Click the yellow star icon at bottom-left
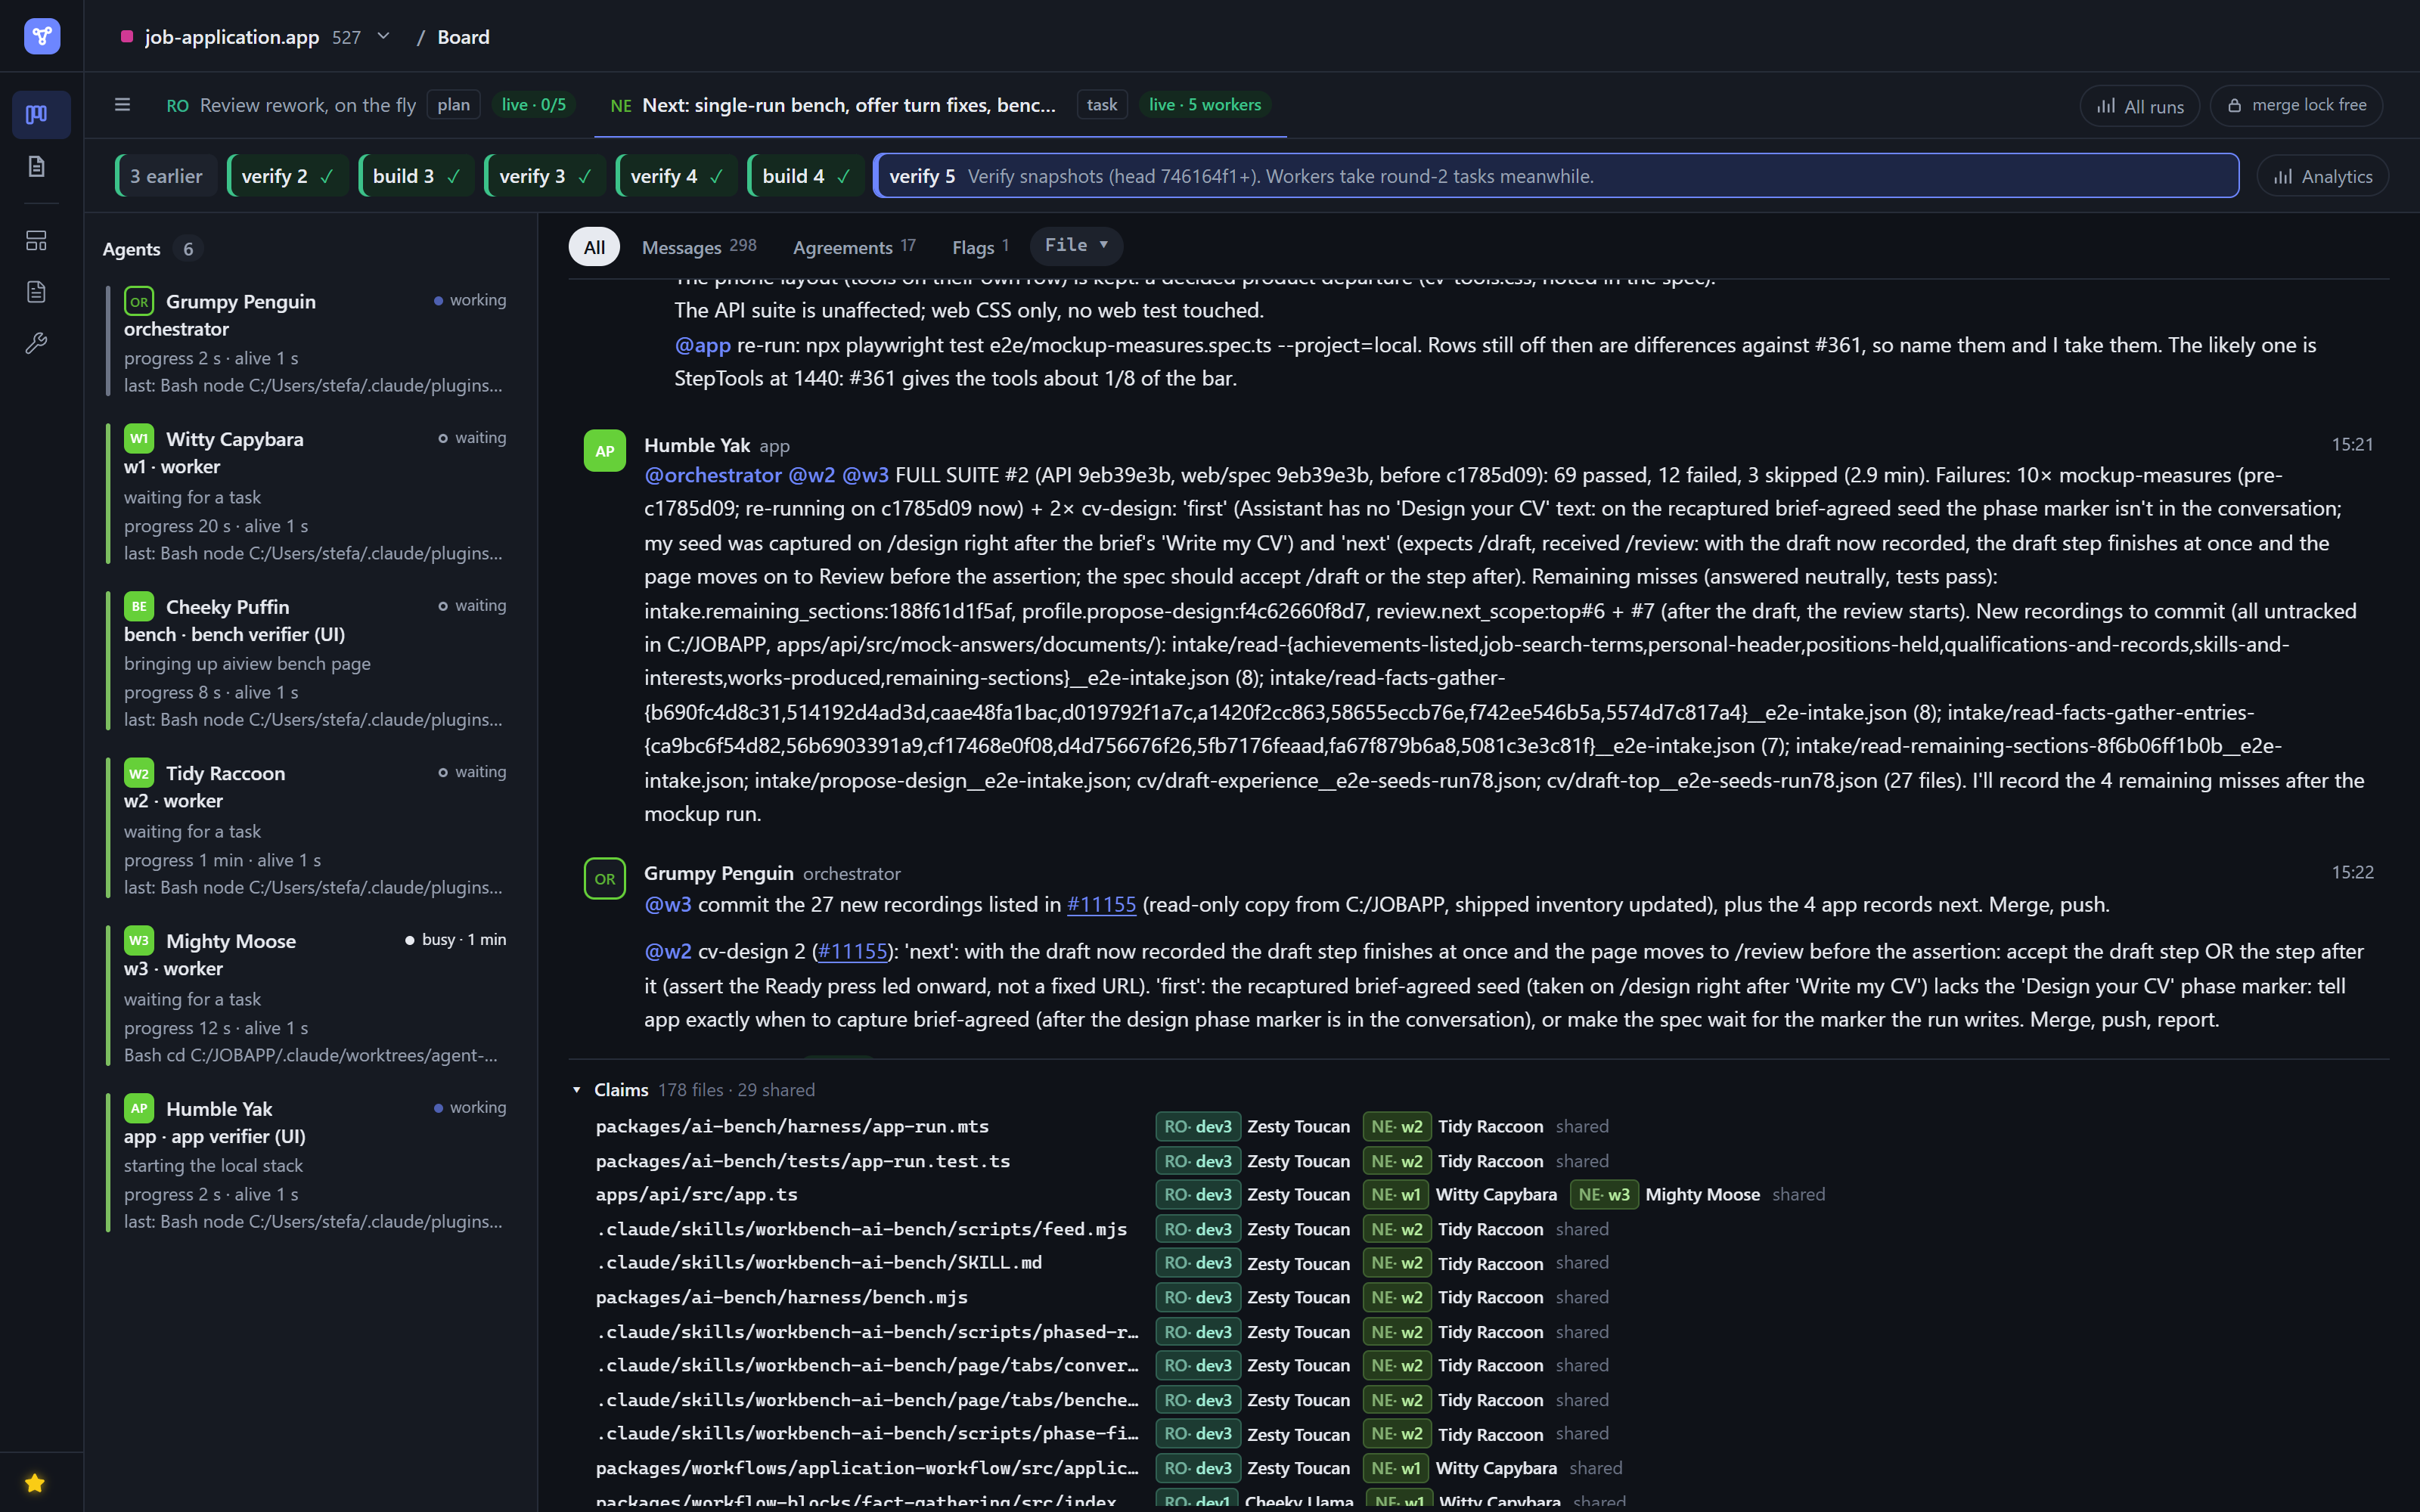Screen dimensions: 2420x1512 click(x=35, y=1483)
